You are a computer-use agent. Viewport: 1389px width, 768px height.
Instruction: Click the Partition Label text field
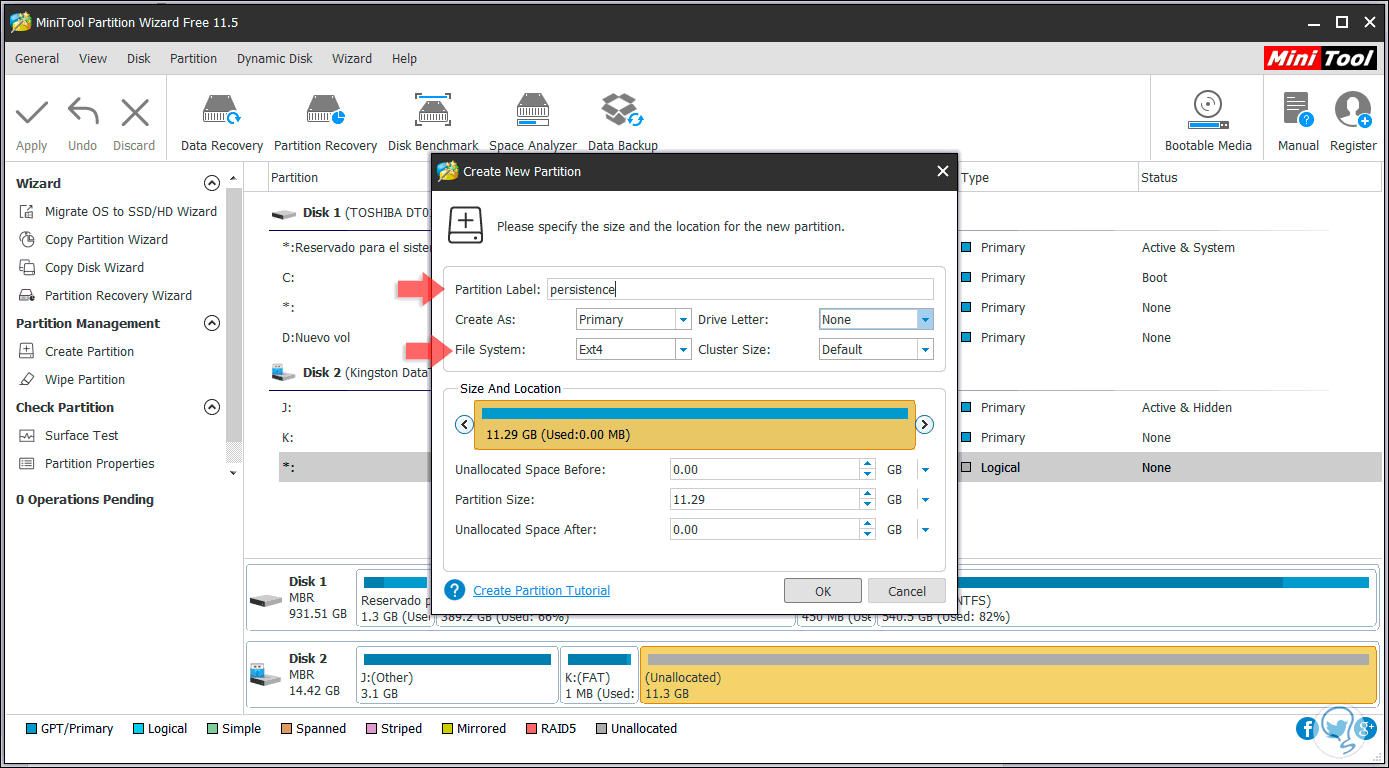click(x=740, y=289)
